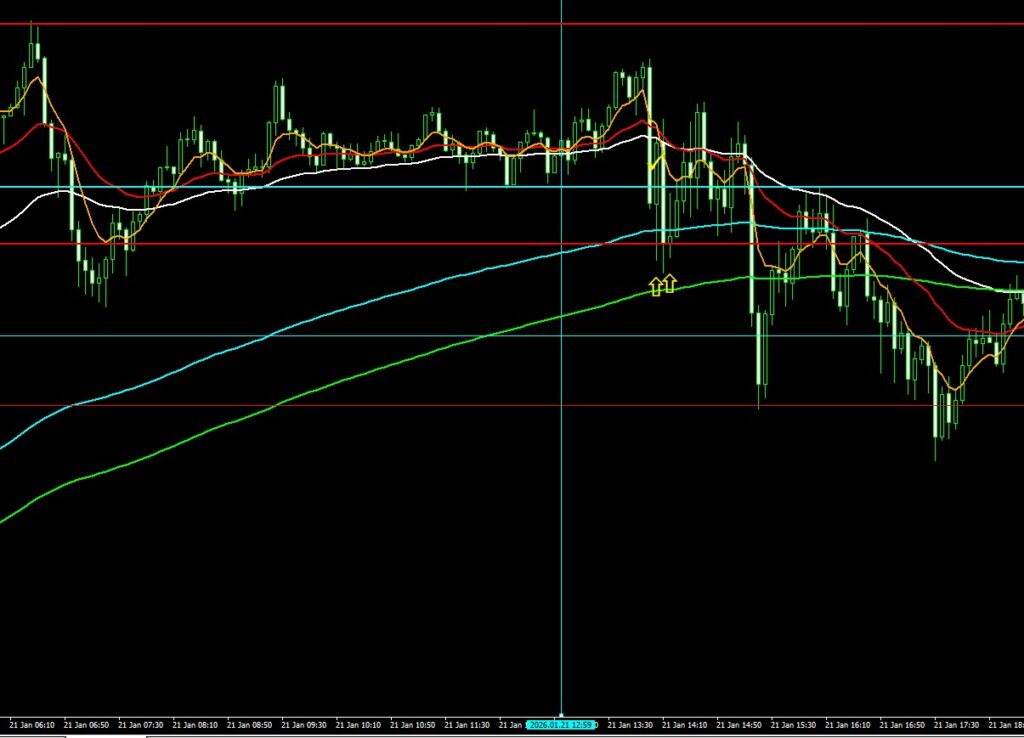Select the crosshair date label 2026.01.21 12:59
This screenshot has height=738, width=1024.
[x=561, y=724]
